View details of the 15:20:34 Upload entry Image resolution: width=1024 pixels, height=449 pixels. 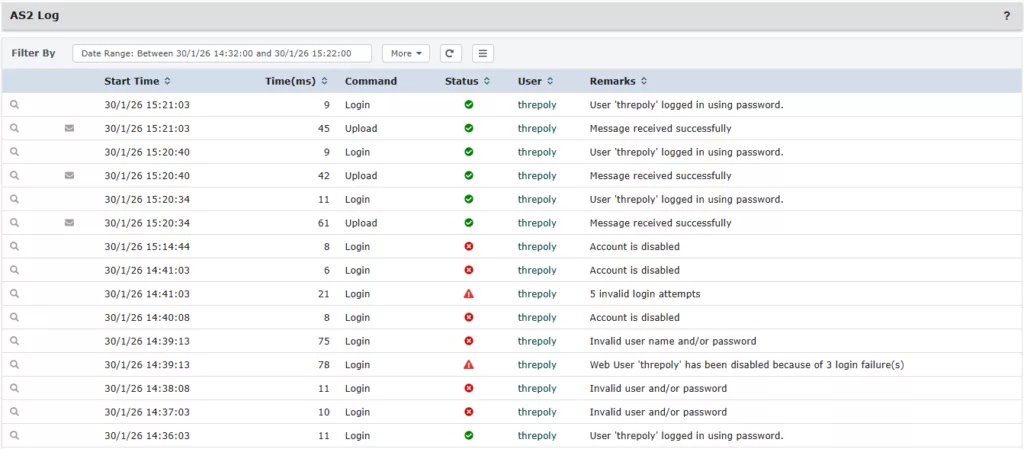pos(14,223)
